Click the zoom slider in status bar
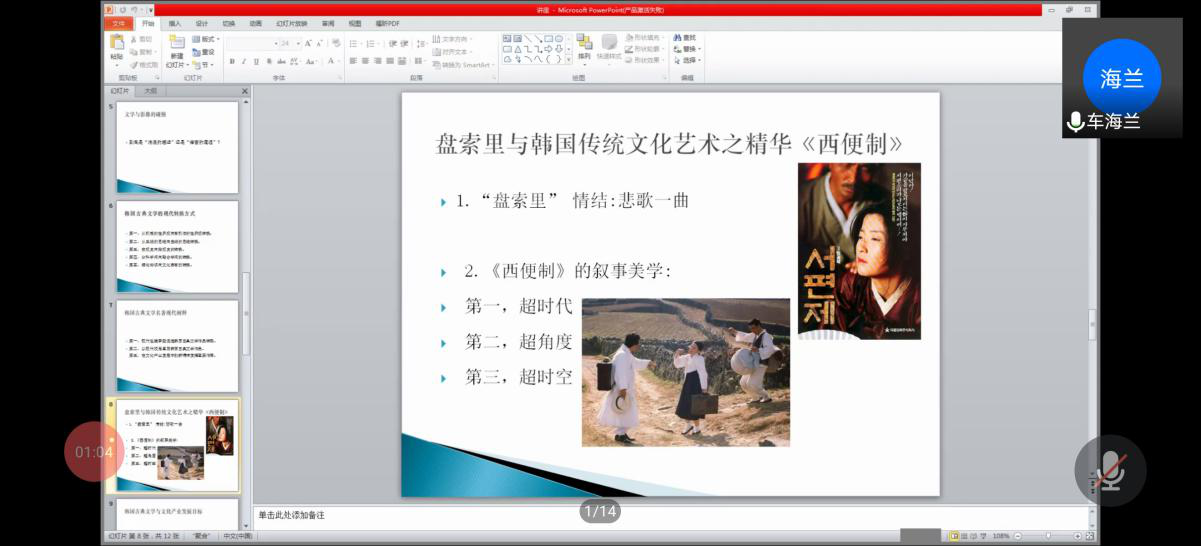 coord(1047,536)
